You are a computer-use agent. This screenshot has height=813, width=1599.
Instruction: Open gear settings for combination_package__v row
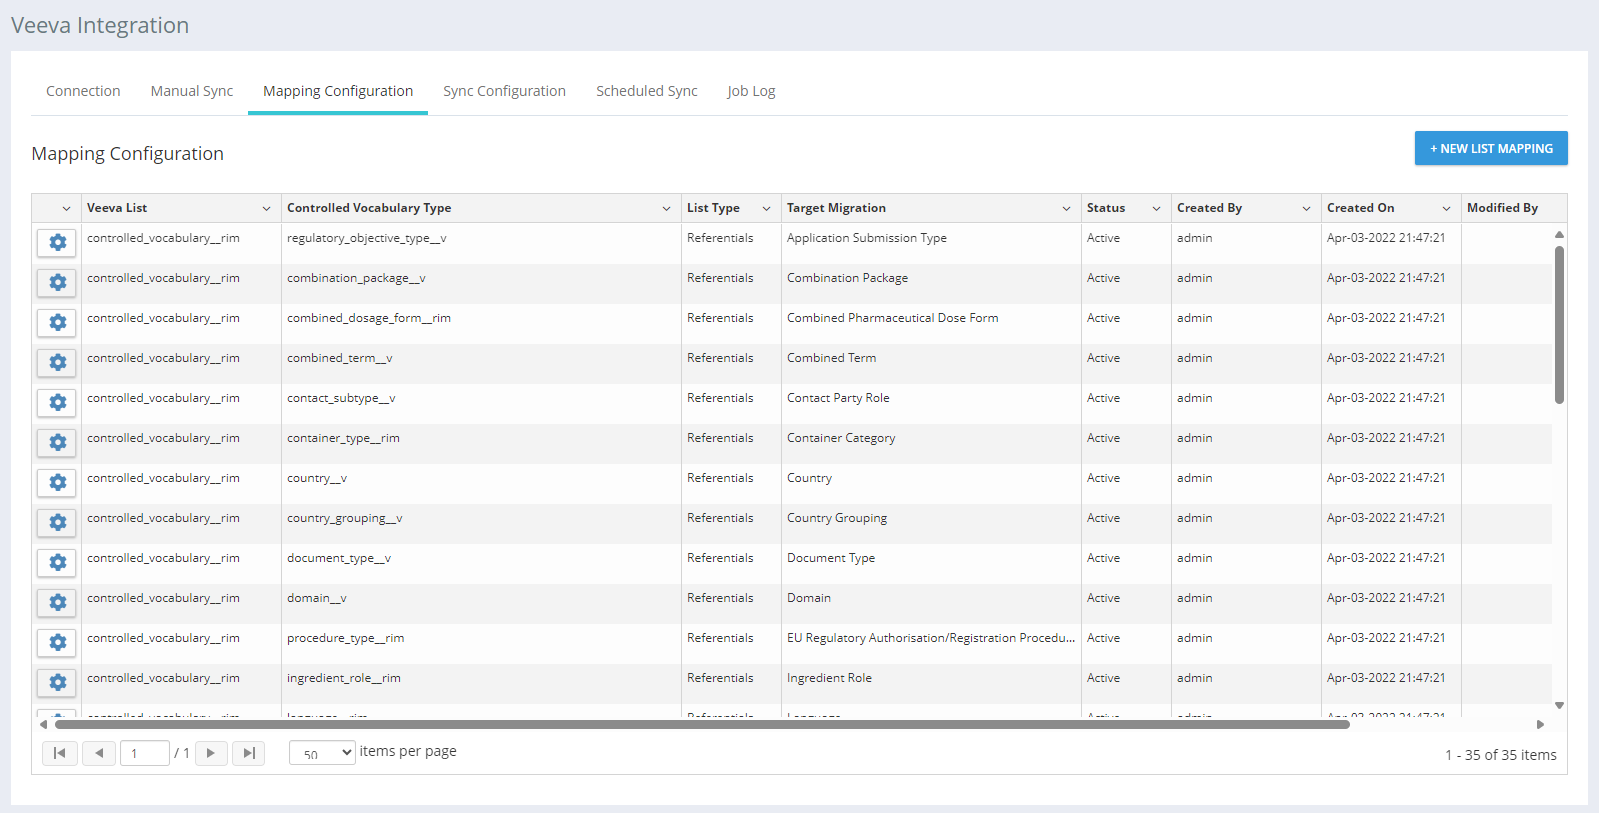[x=57, y=283]
